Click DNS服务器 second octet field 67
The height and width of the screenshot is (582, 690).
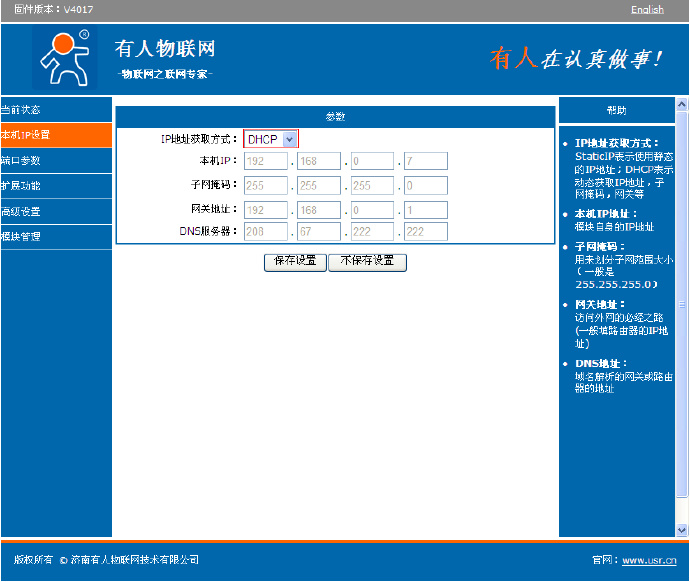(319, 231)
